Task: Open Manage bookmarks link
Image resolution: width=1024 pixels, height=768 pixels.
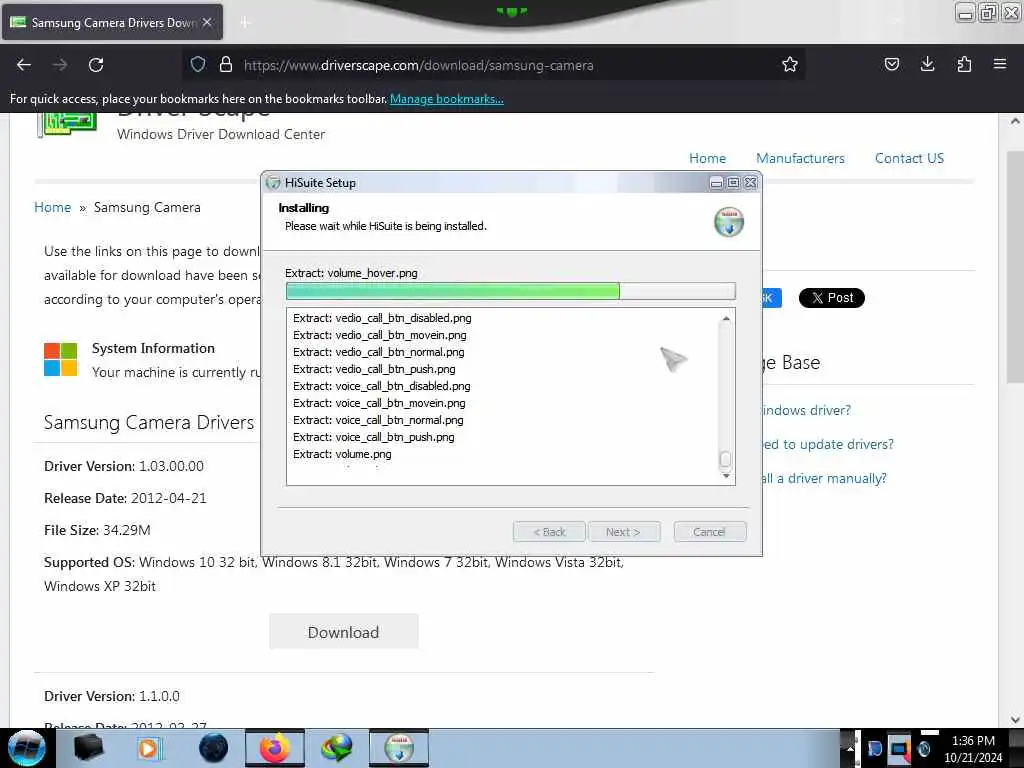Action: pyautogui.click(x=447, y=99)
